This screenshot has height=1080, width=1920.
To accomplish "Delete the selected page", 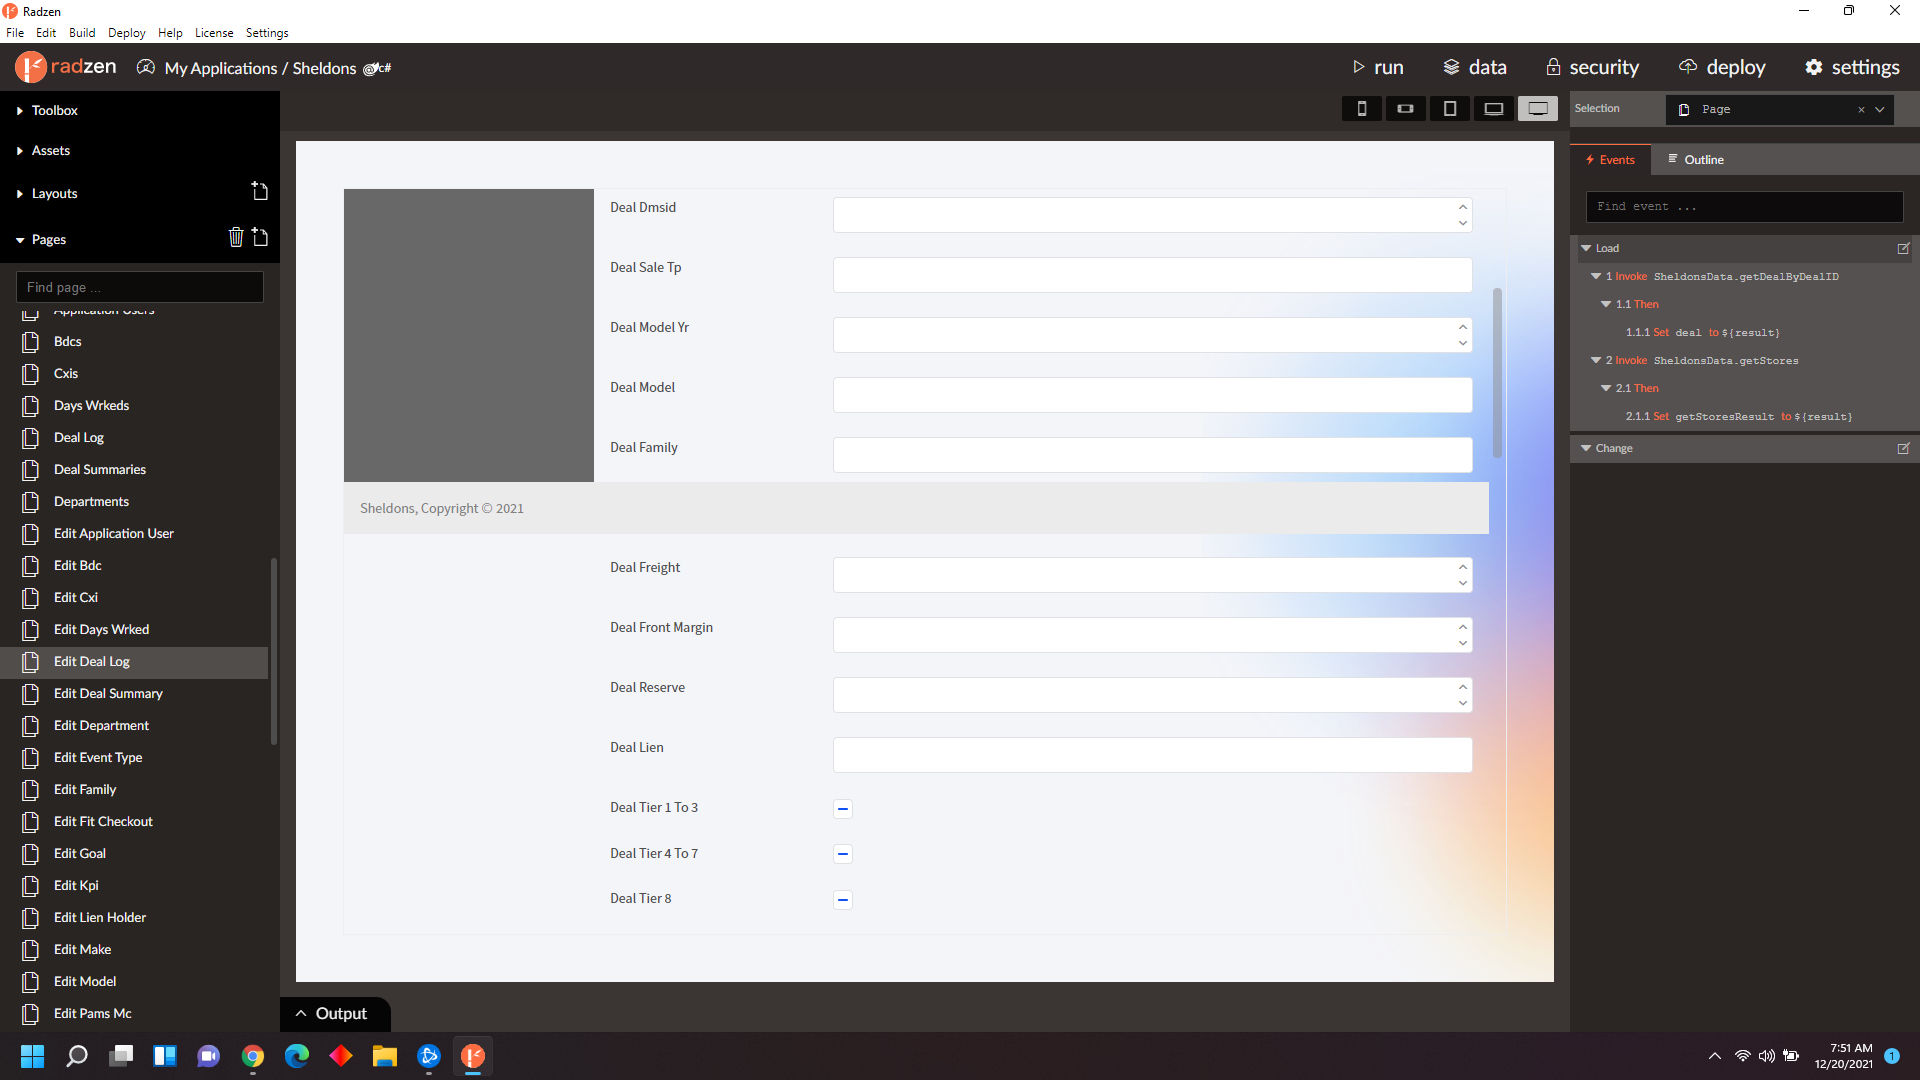I will (x=236, y=237).
